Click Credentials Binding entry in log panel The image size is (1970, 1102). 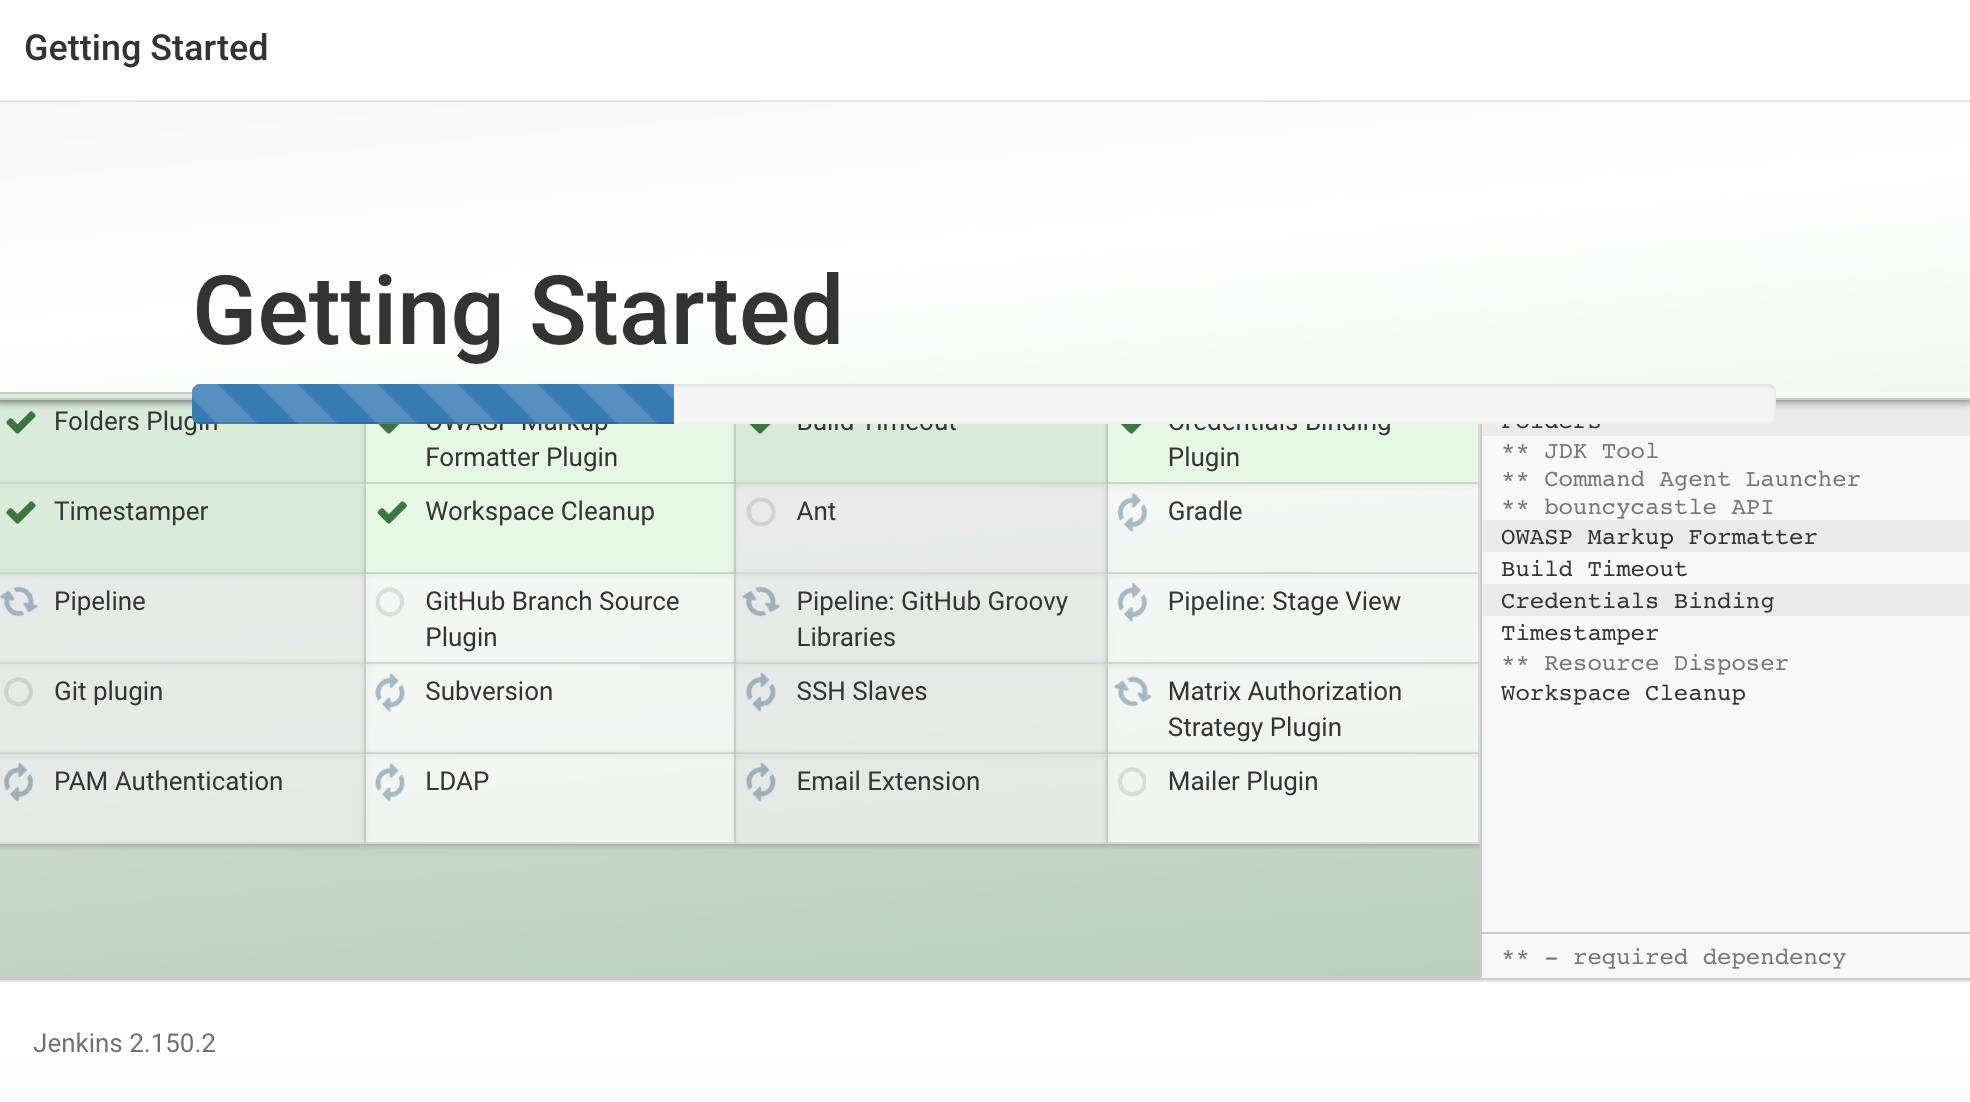(1637, 601)
